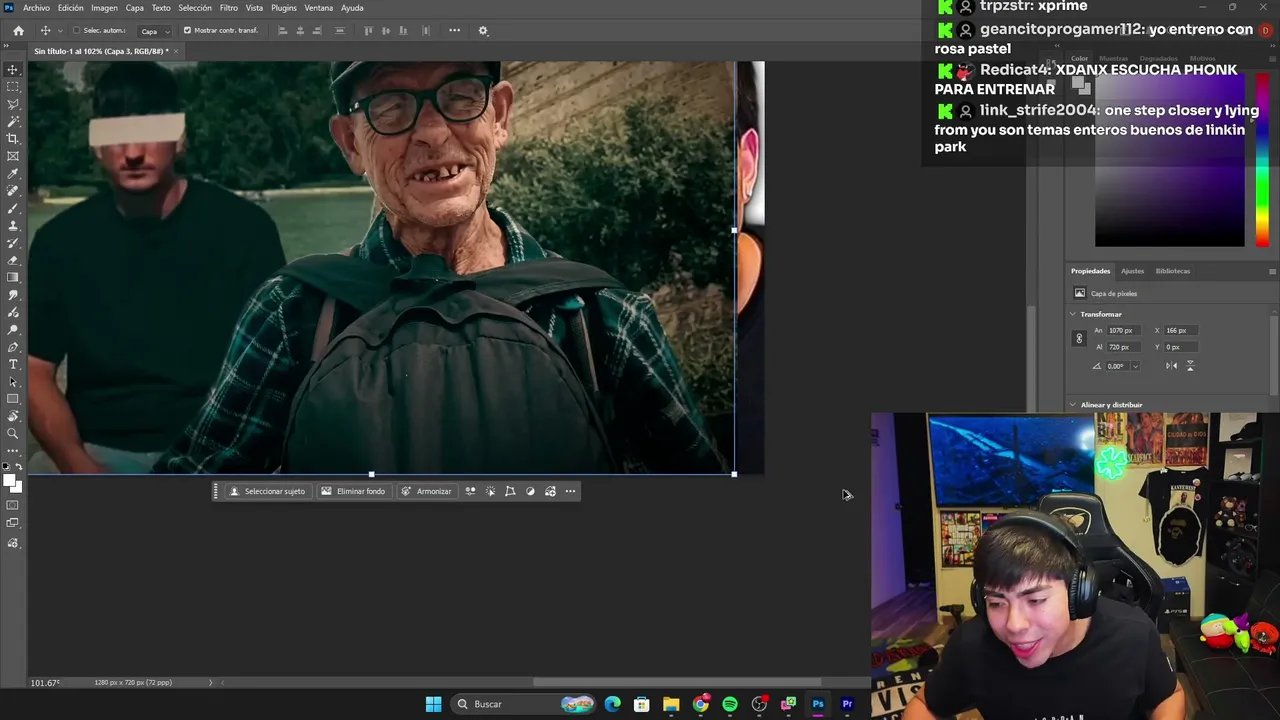Select the Rectangle shape tool
This screenshot has width=1280, height=720.
(x=13, y=399)
